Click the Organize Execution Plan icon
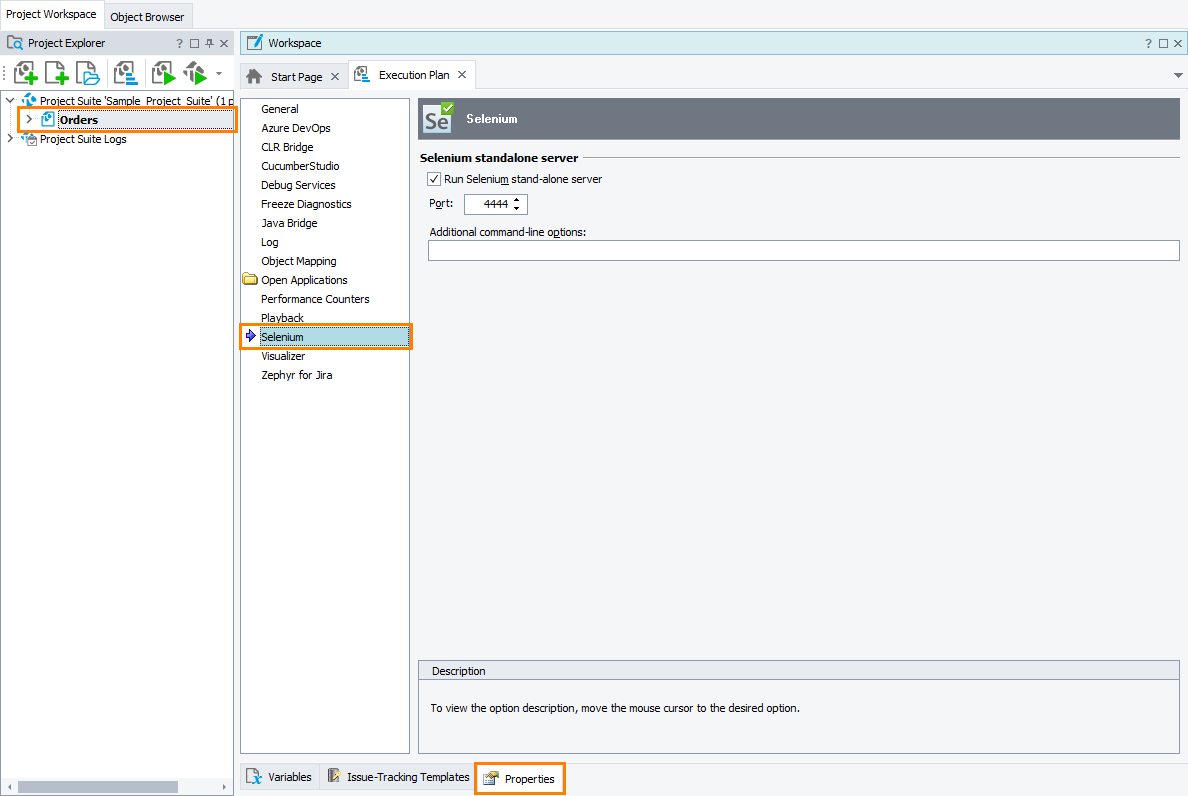The image size is (1188, 796). pyautogui.click(x=125, y=73)
